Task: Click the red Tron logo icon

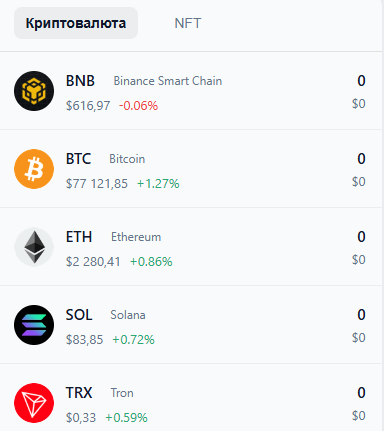Action: tap(34, 403)
